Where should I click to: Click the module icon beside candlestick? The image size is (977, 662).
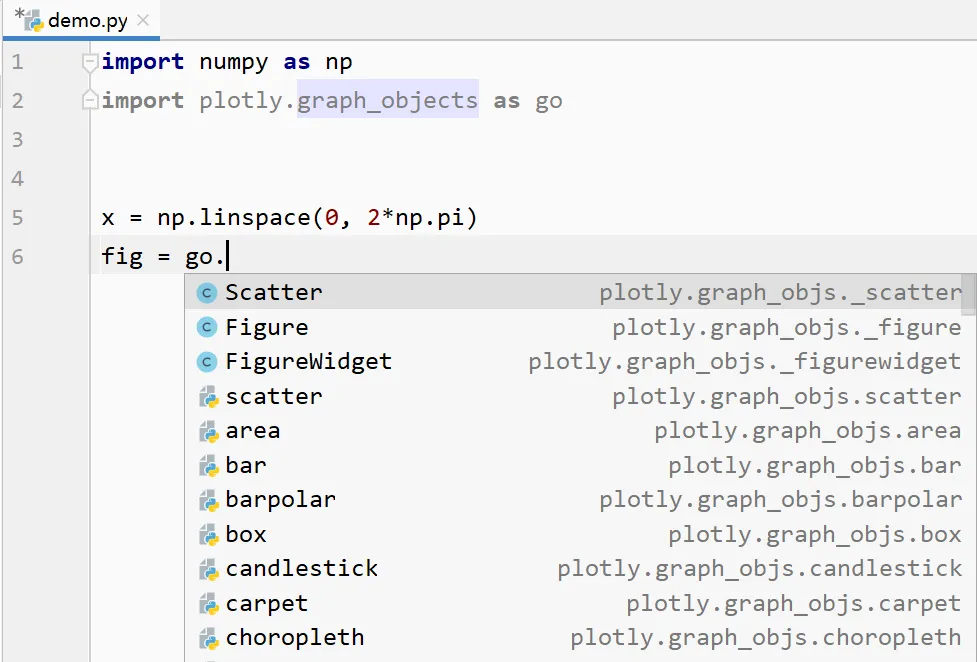pos(208,569)
